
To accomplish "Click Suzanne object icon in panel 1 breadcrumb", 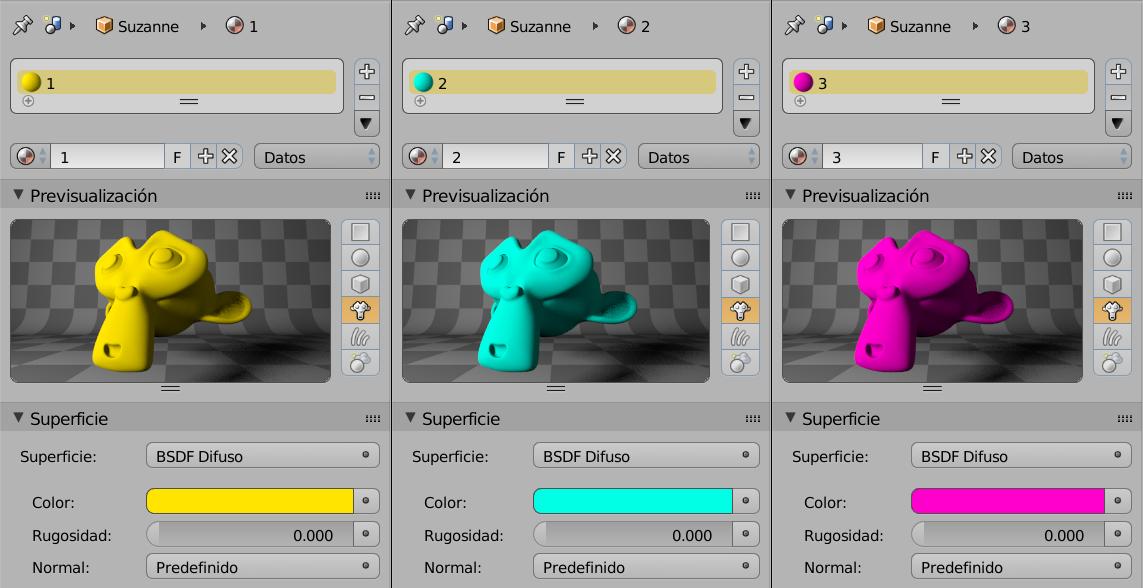I will click(105, 26).
